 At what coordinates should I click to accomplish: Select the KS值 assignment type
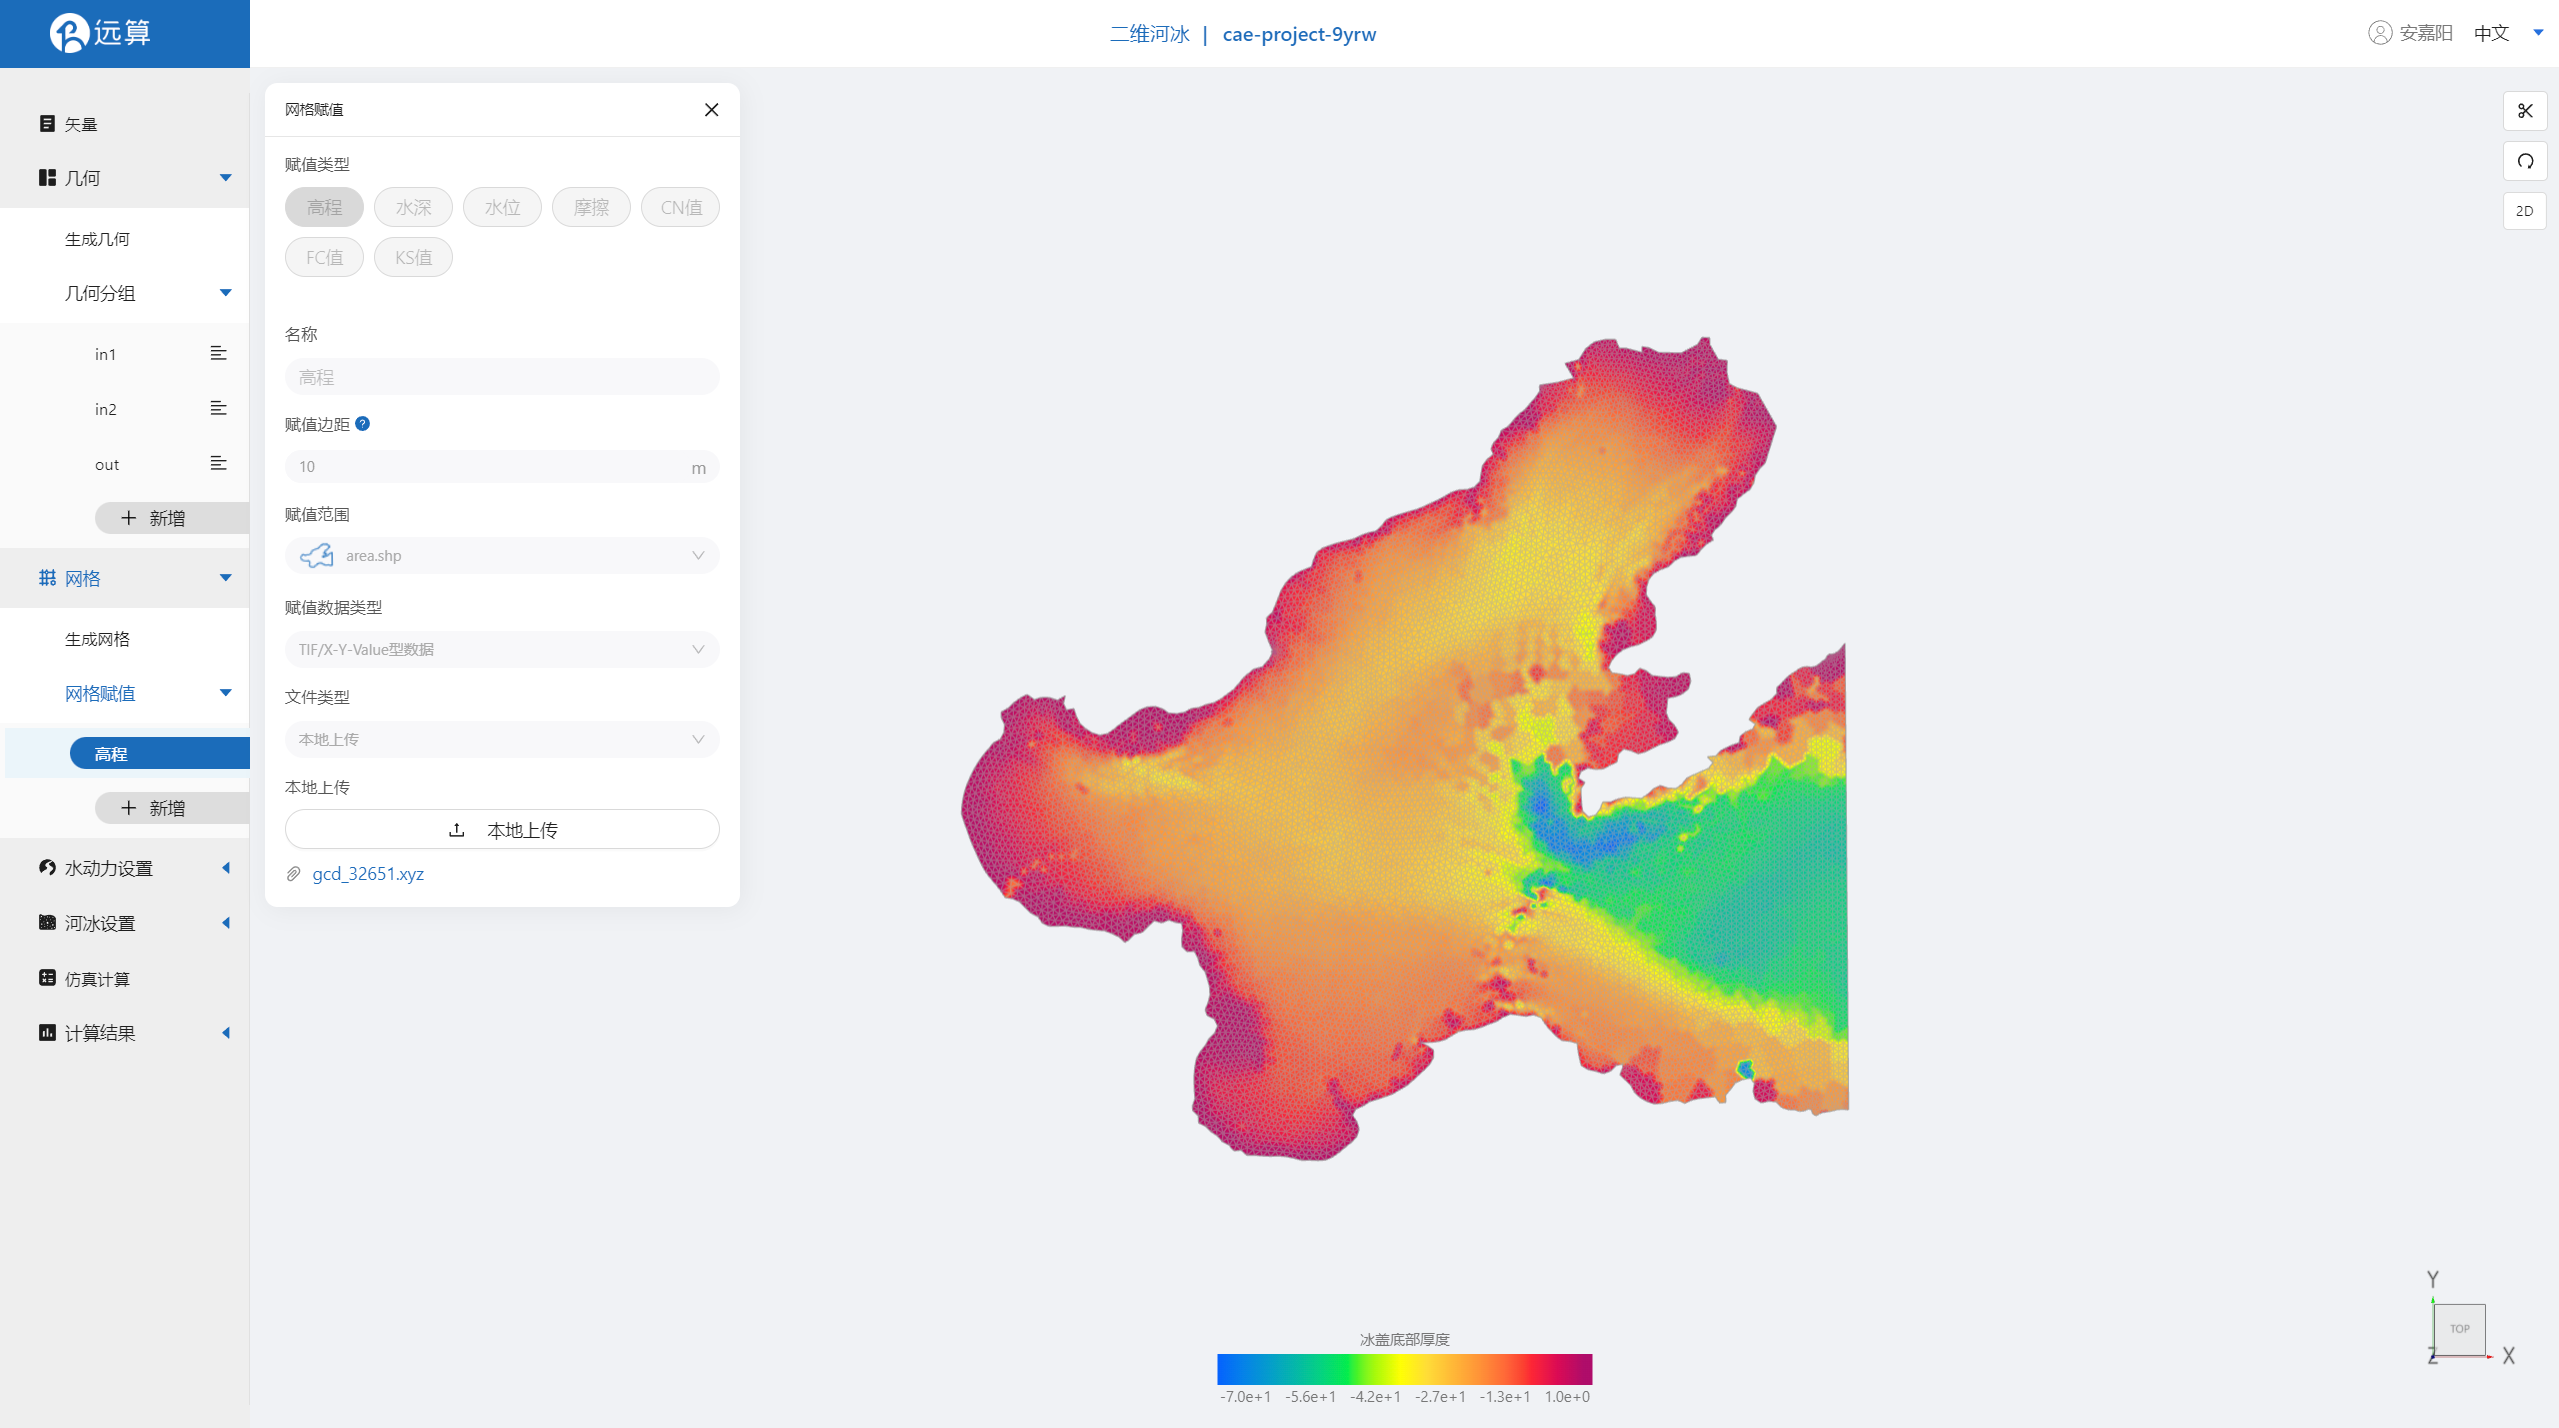(413, 257)
